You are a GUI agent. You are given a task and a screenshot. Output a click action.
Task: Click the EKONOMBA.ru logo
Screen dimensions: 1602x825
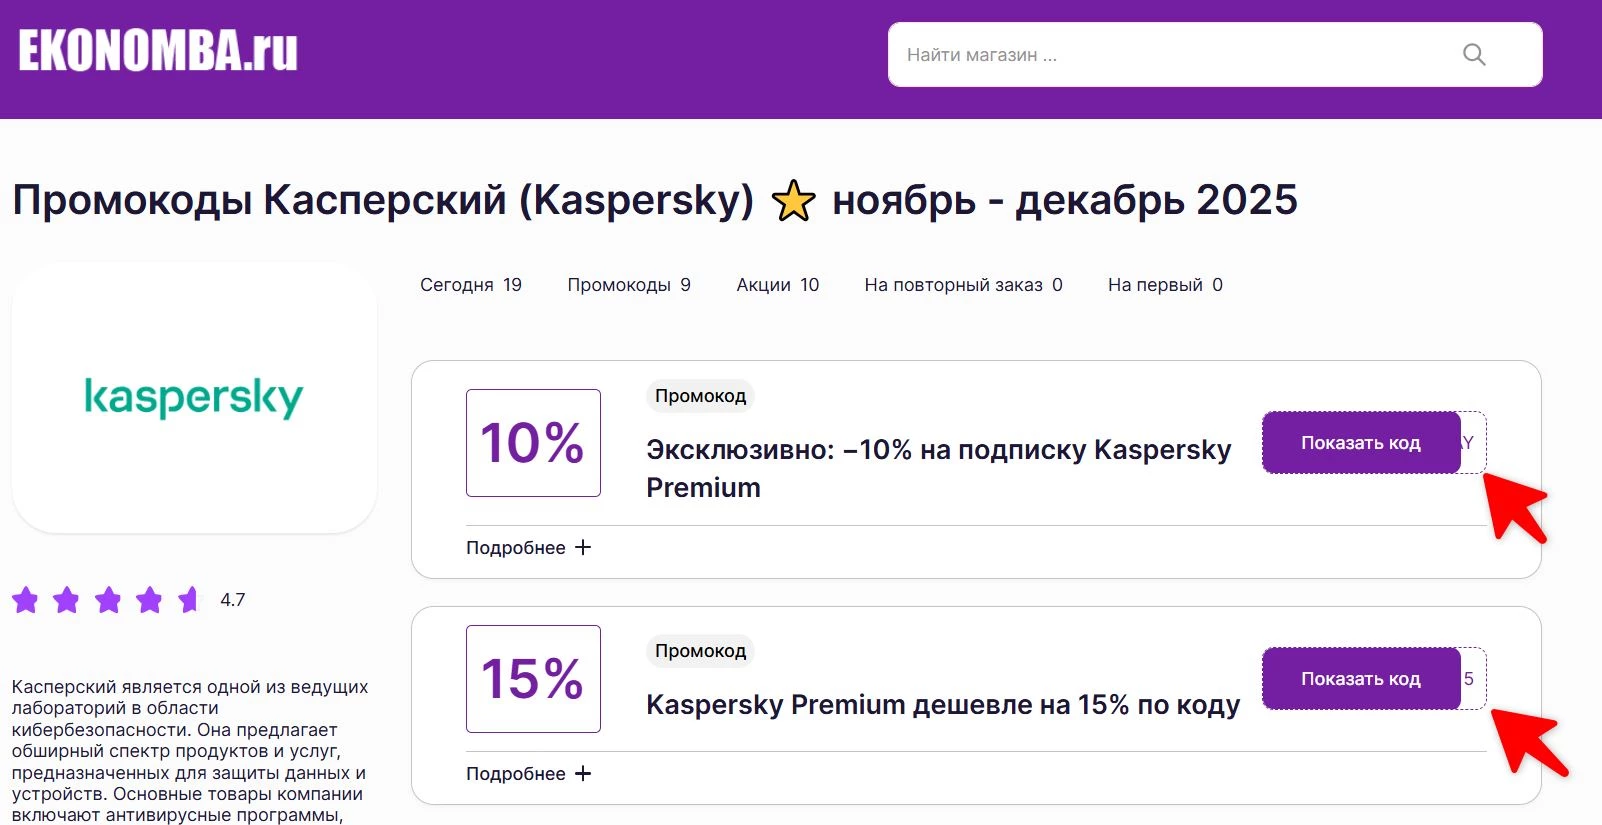(x=156, y=51)
